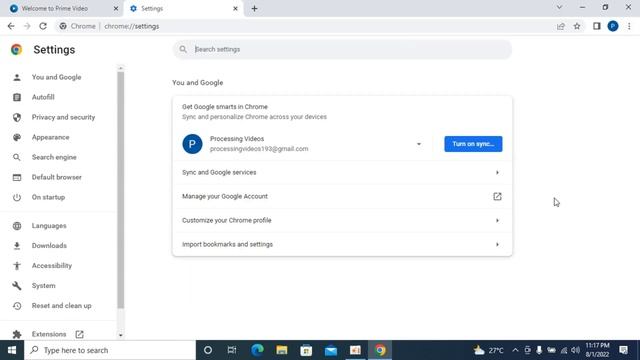Open Mail app from taskbar
Viewport: 640px width, 360px height.
coord(331,350)
